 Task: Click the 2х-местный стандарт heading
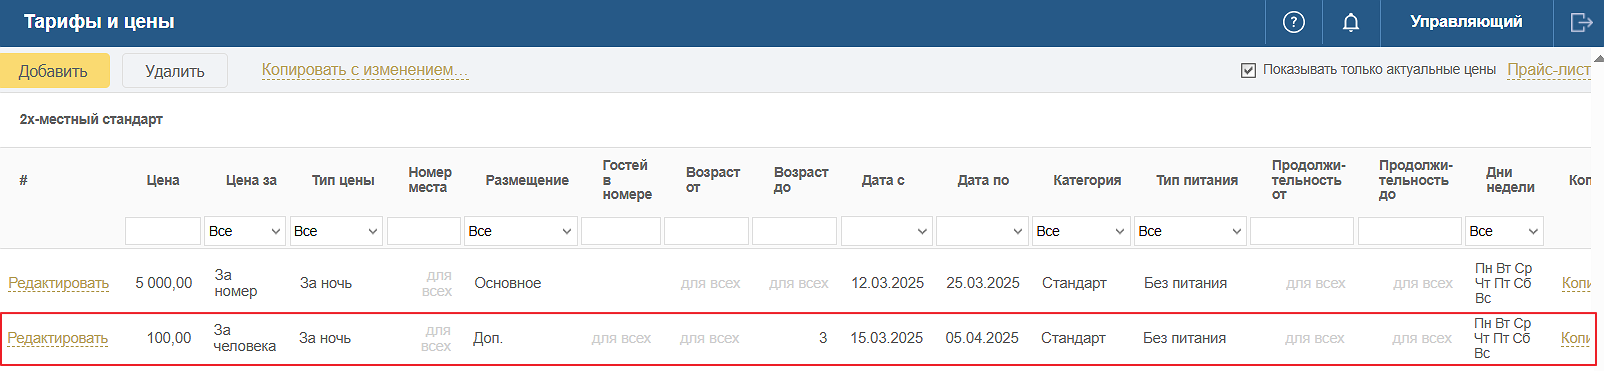point(91,119)
